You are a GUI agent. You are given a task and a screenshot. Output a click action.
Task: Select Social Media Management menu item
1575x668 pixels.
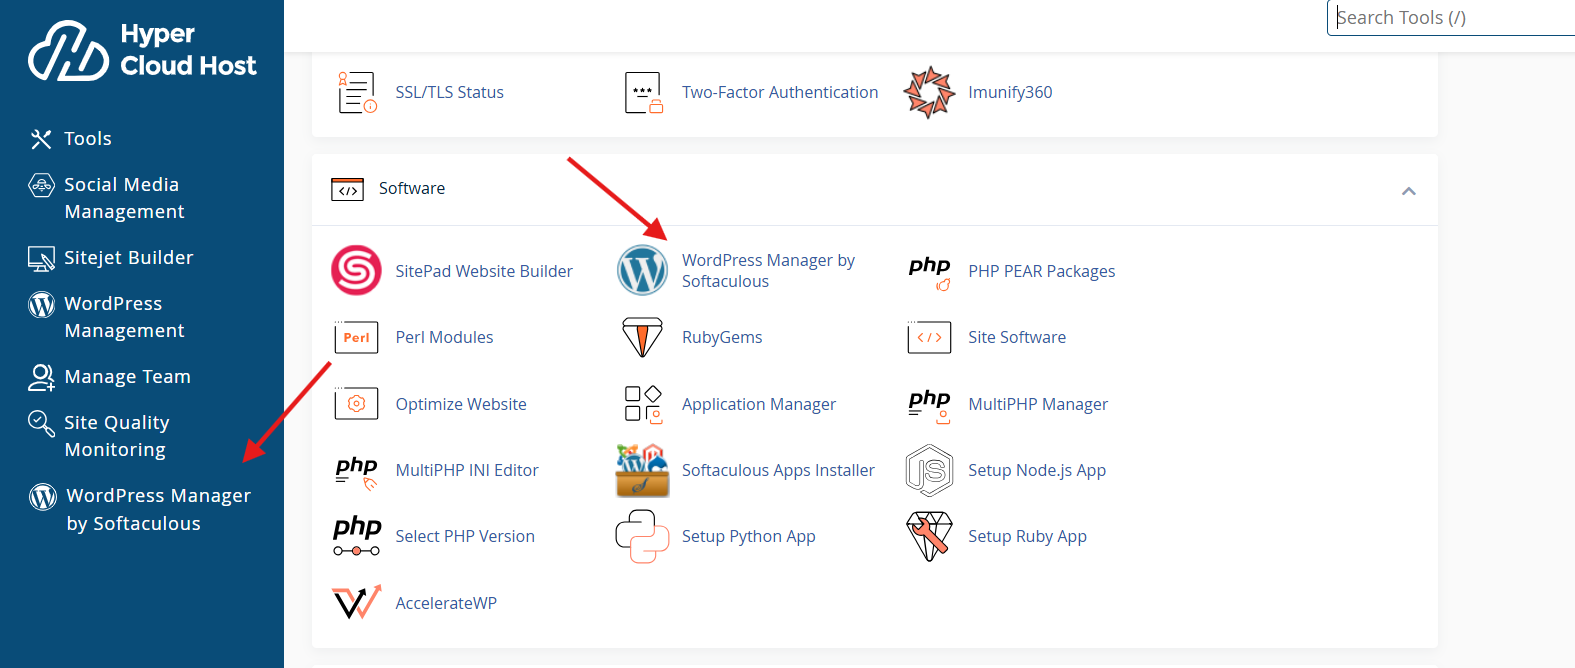tap(124, 198)
